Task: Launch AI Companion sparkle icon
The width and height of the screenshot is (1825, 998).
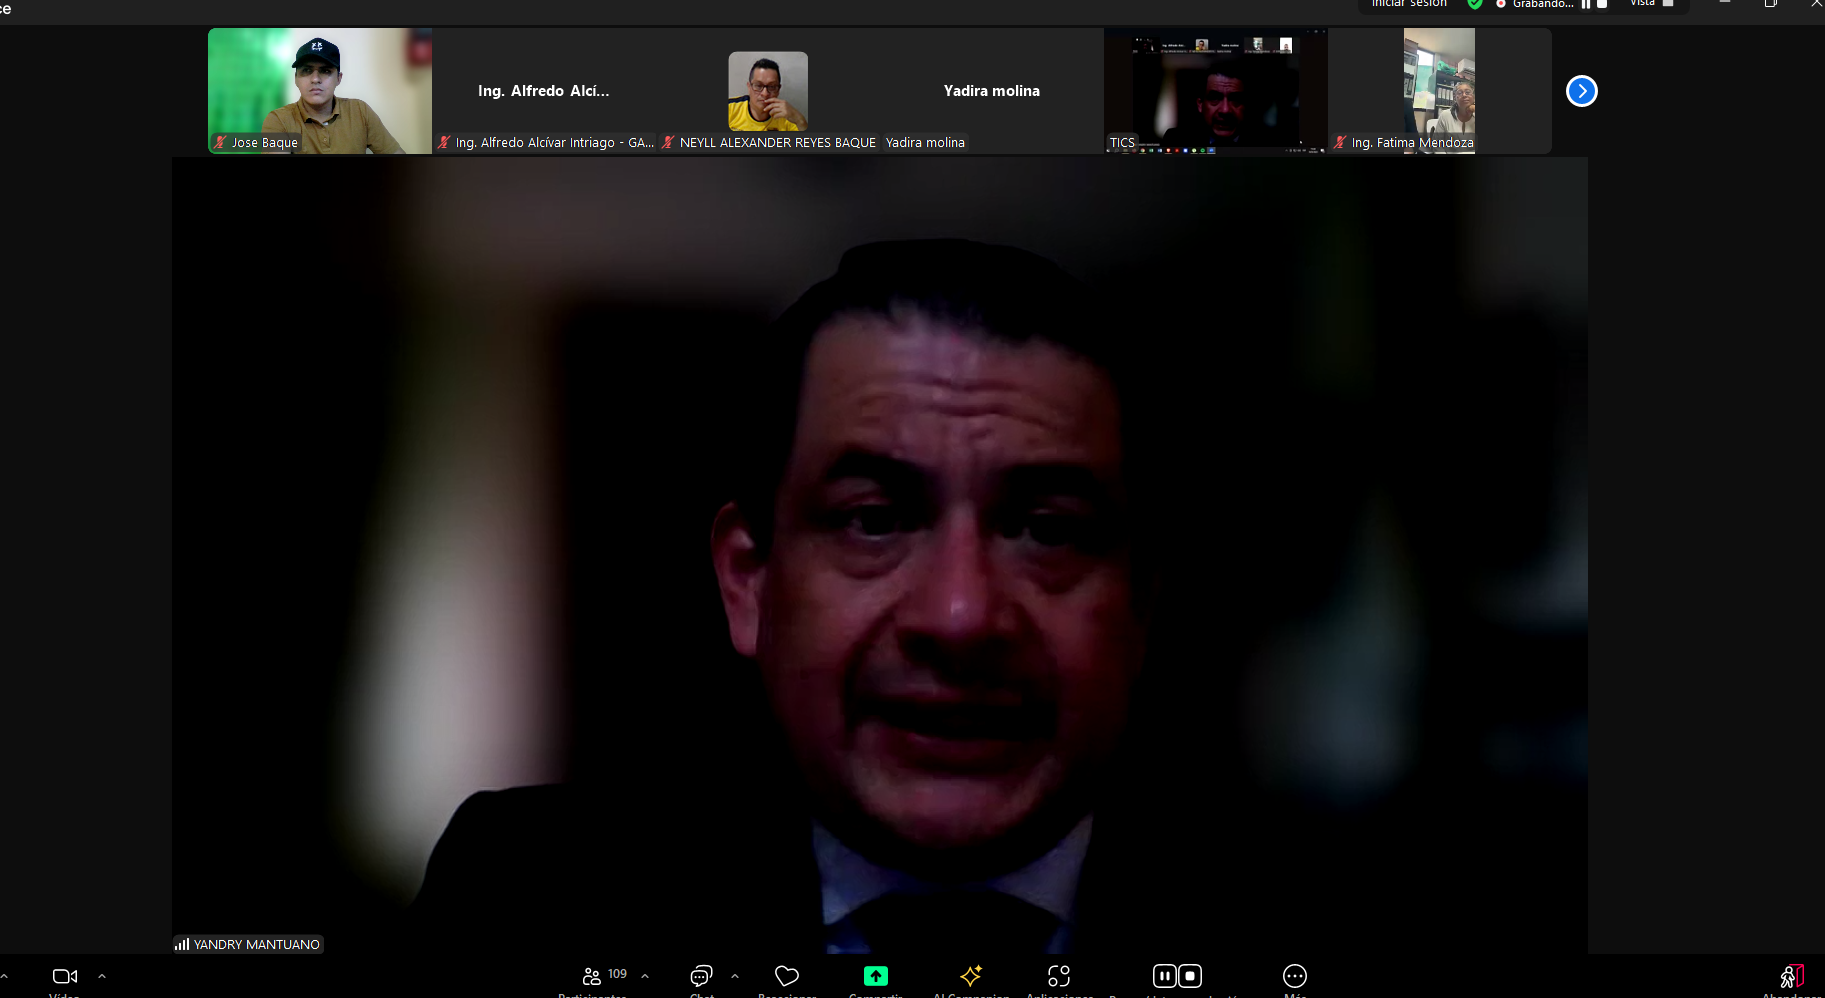Action: point(970,976)
